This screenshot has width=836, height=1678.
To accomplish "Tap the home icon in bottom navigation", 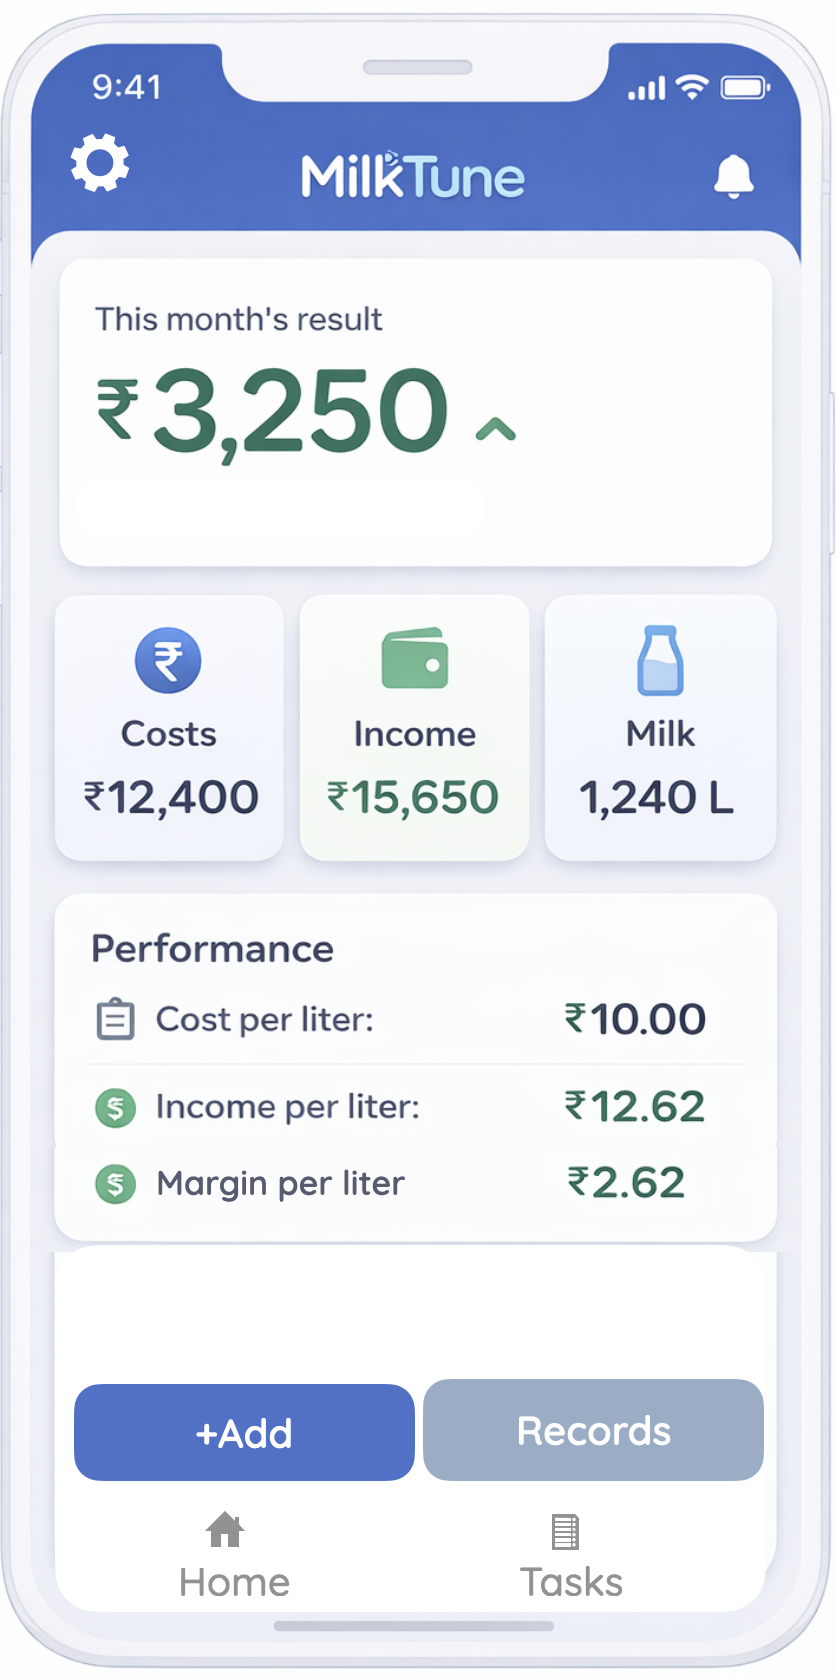I will [x=223, y=1530].
